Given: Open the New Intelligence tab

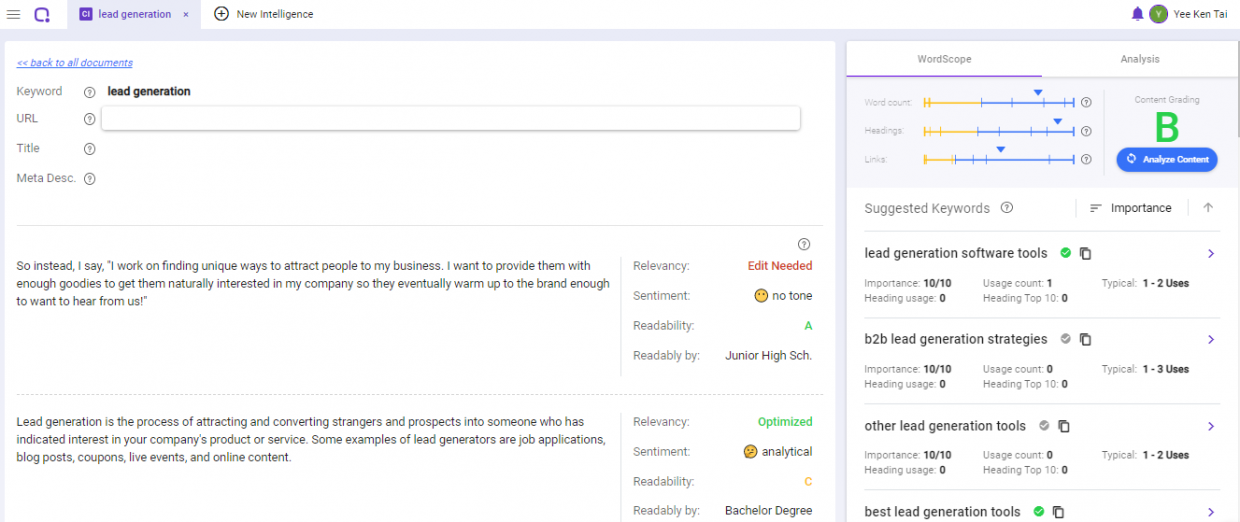Looking at the screenshot, I should coord(264,14).
